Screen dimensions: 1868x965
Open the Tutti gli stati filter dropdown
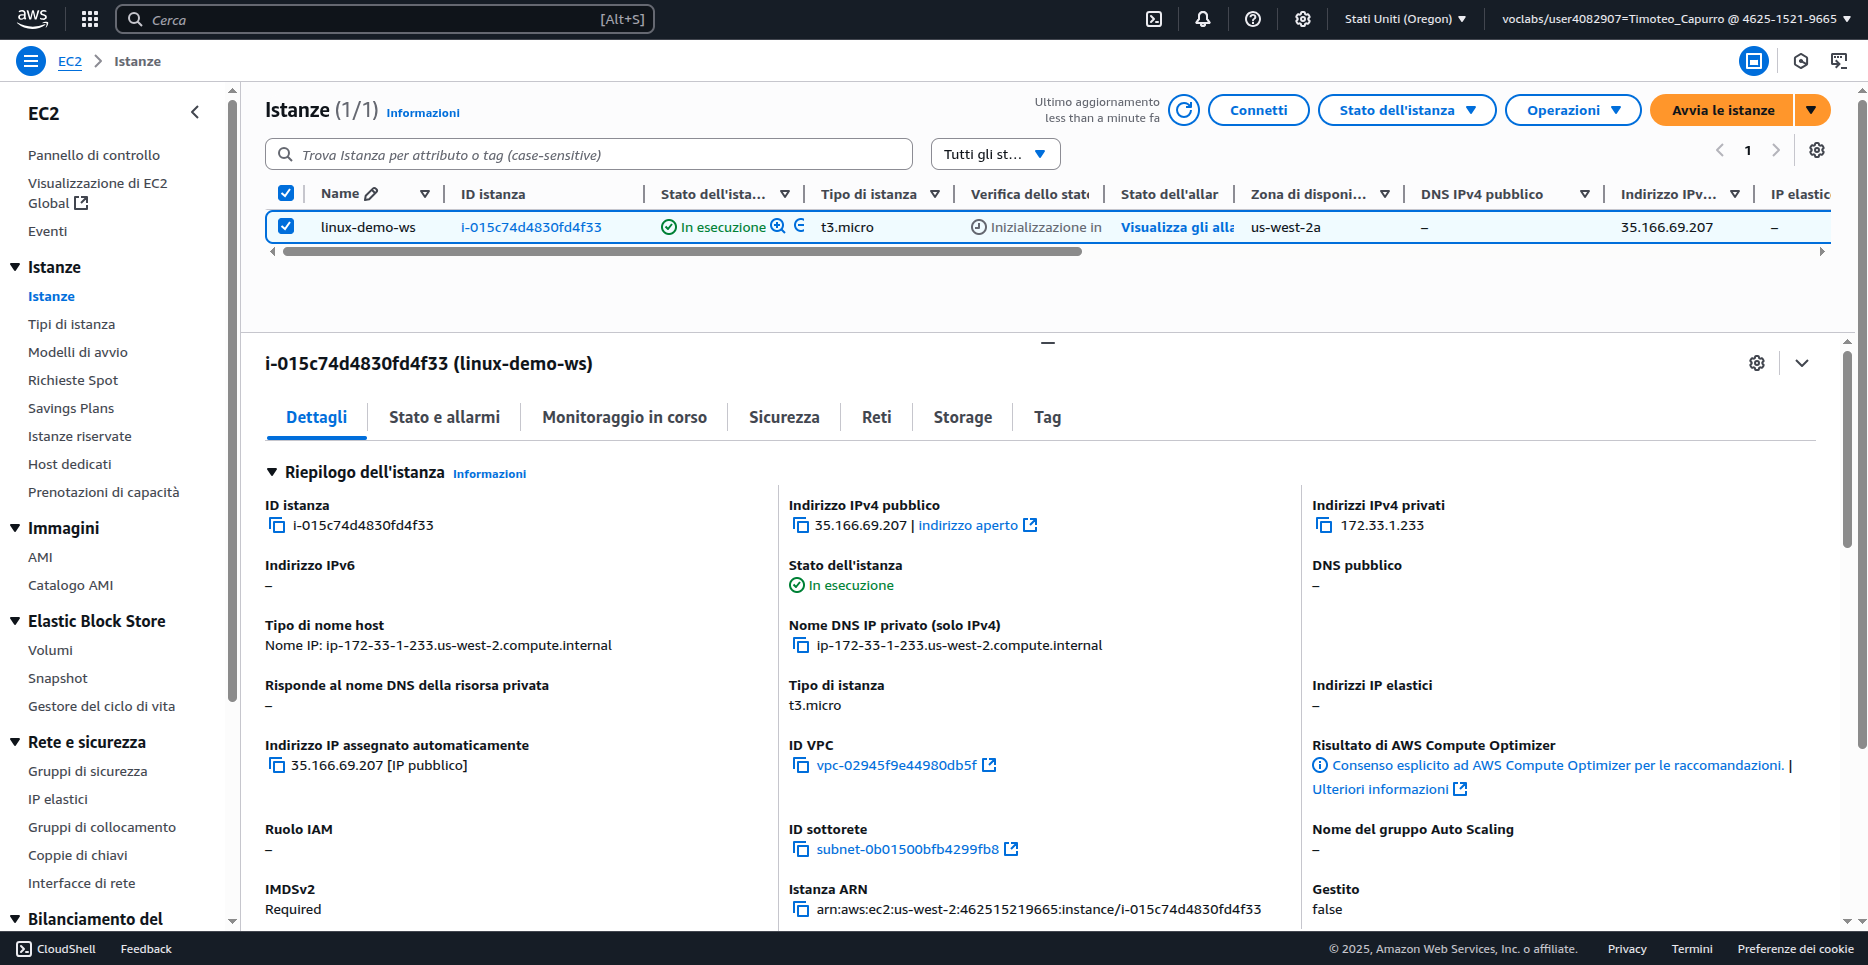995,154
